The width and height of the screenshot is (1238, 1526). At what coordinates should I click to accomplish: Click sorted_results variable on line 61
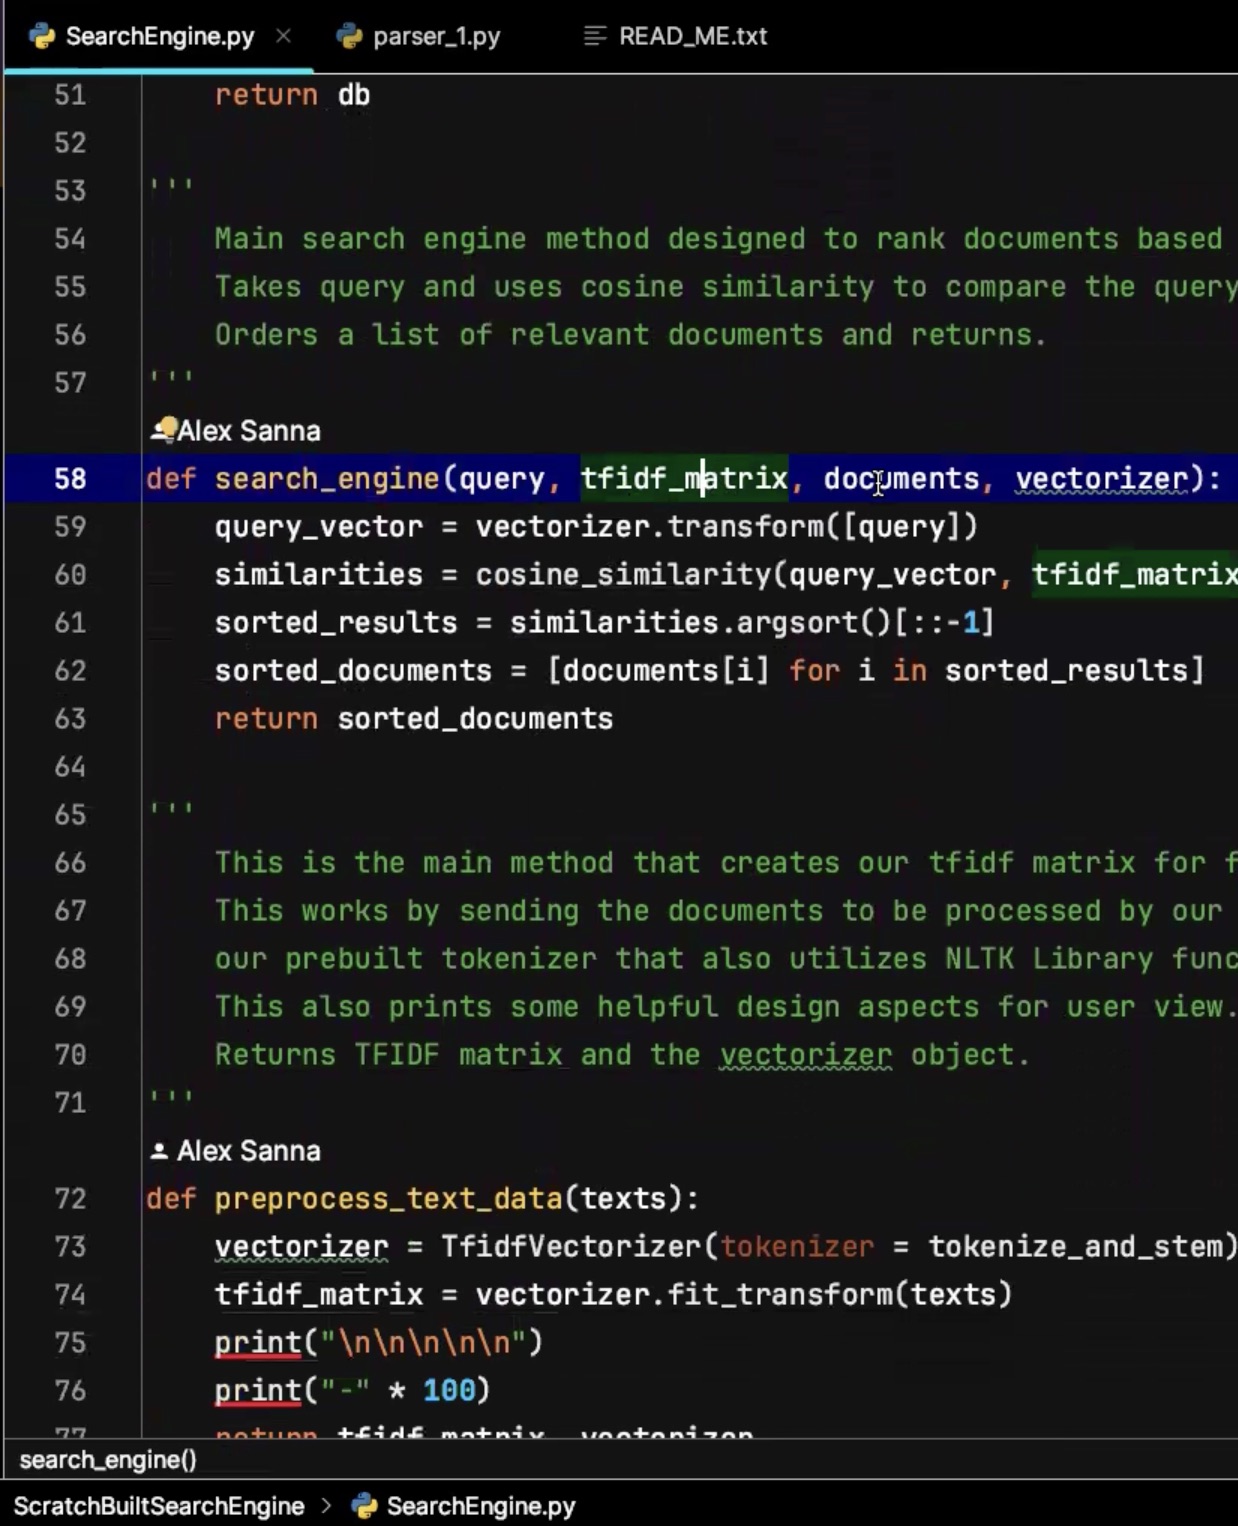[x=336, y=622]
